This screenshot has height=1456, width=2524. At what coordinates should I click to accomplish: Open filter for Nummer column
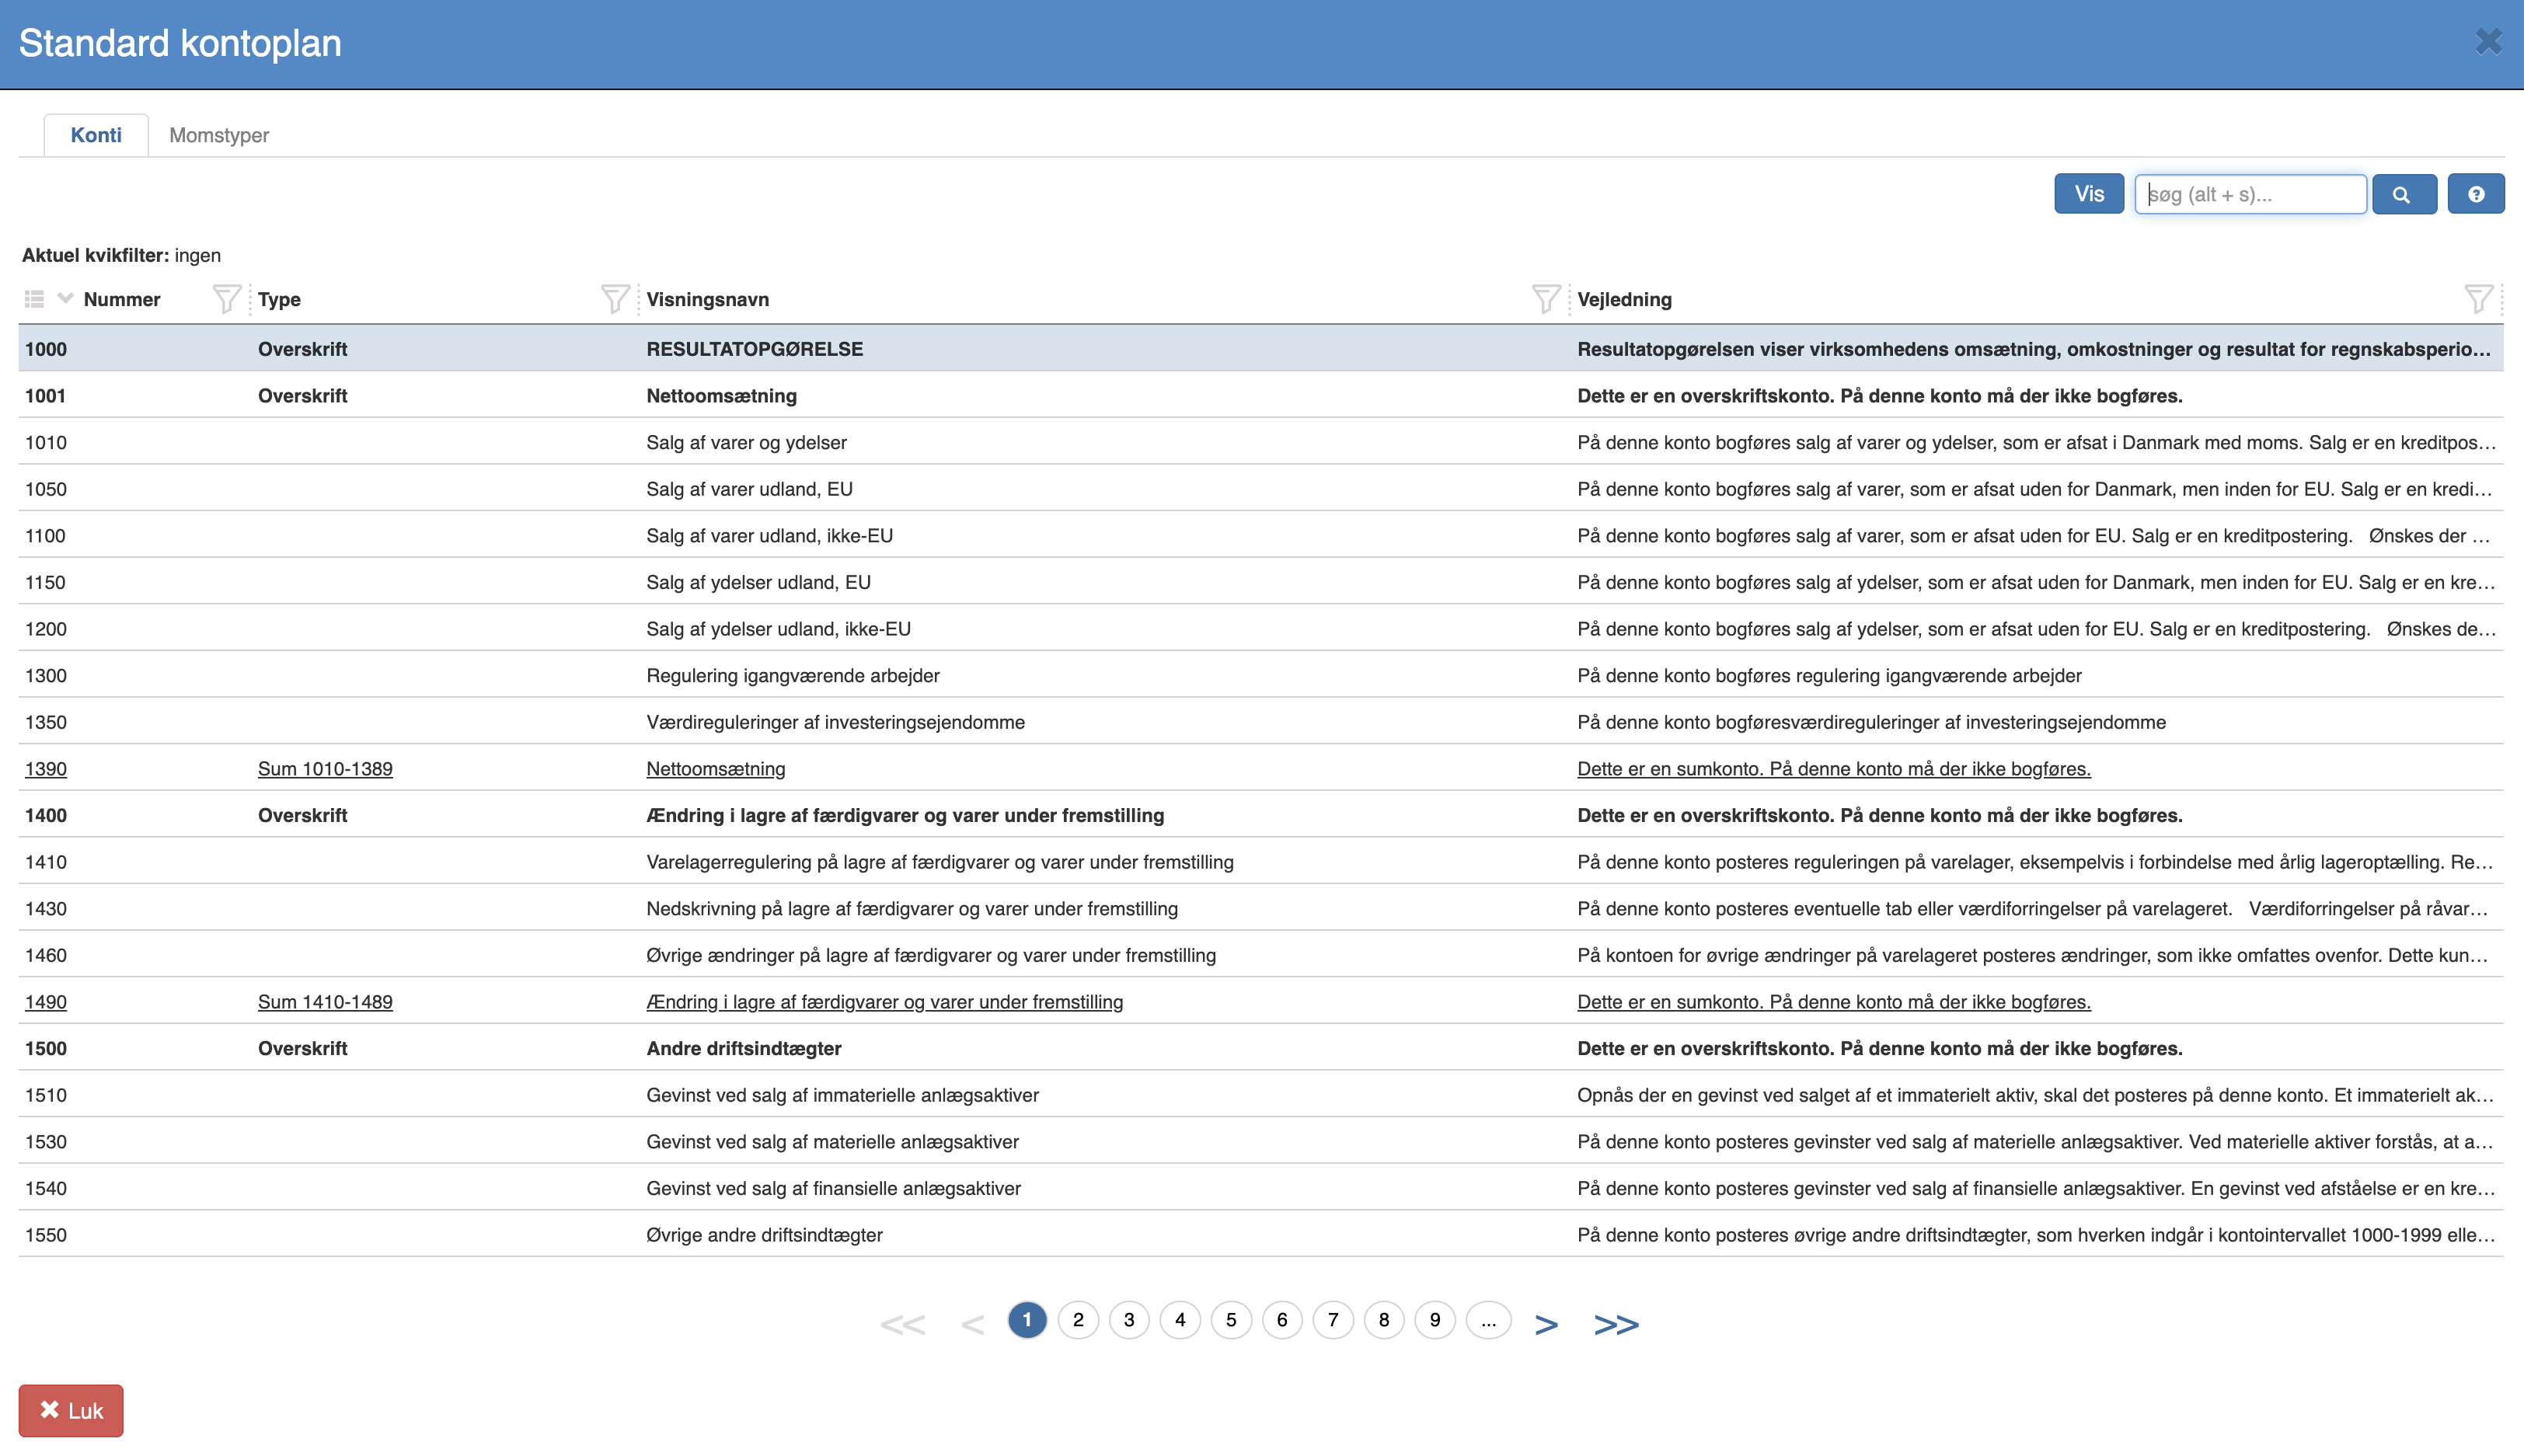(227, 299)
